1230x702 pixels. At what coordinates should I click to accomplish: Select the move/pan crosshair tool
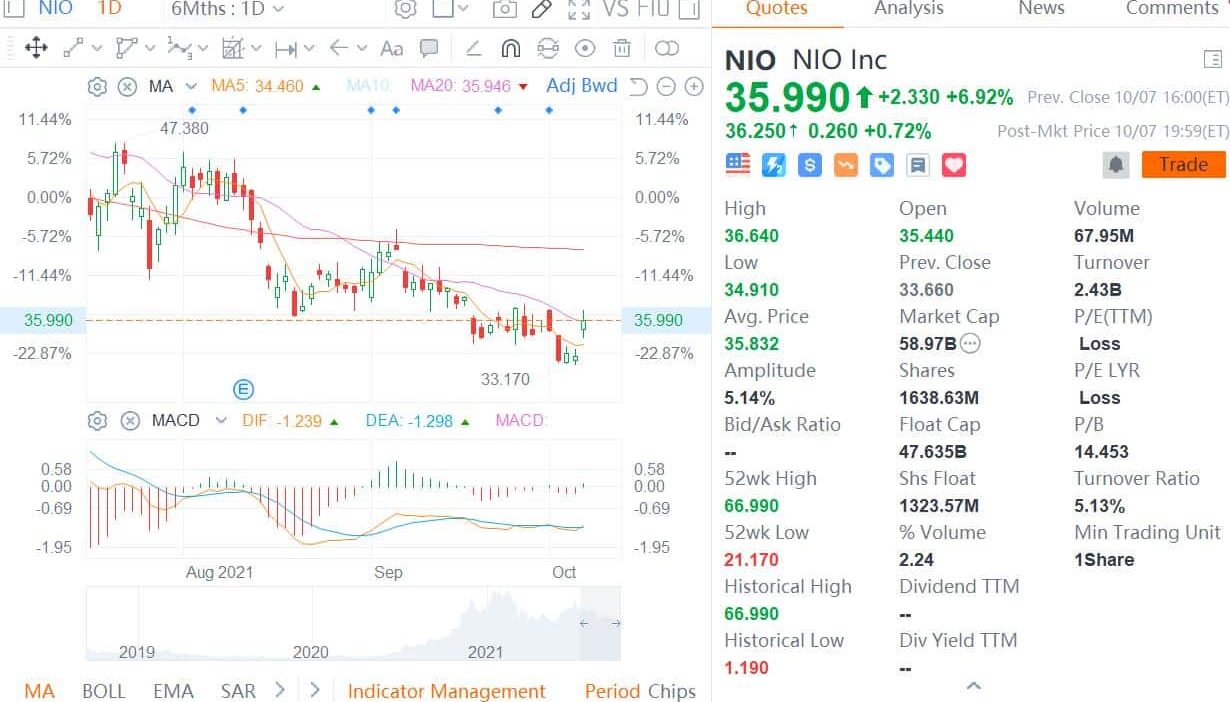[36, 47]
